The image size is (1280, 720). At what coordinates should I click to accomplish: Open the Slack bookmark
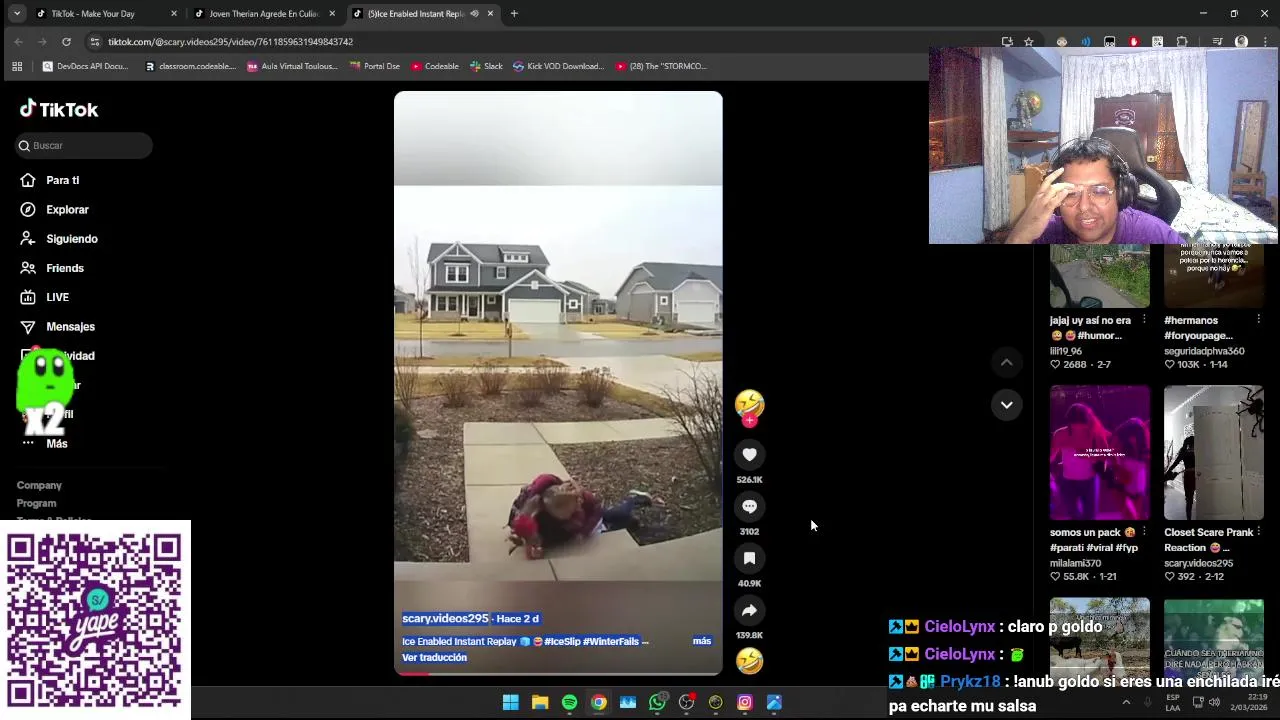point(485,66)
